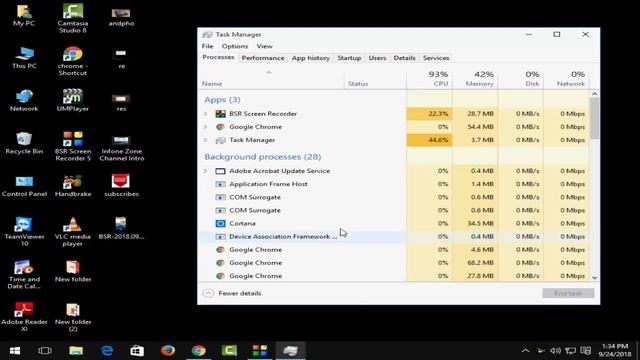
Task: Click Background processes (28) heading
Action: 262,157
